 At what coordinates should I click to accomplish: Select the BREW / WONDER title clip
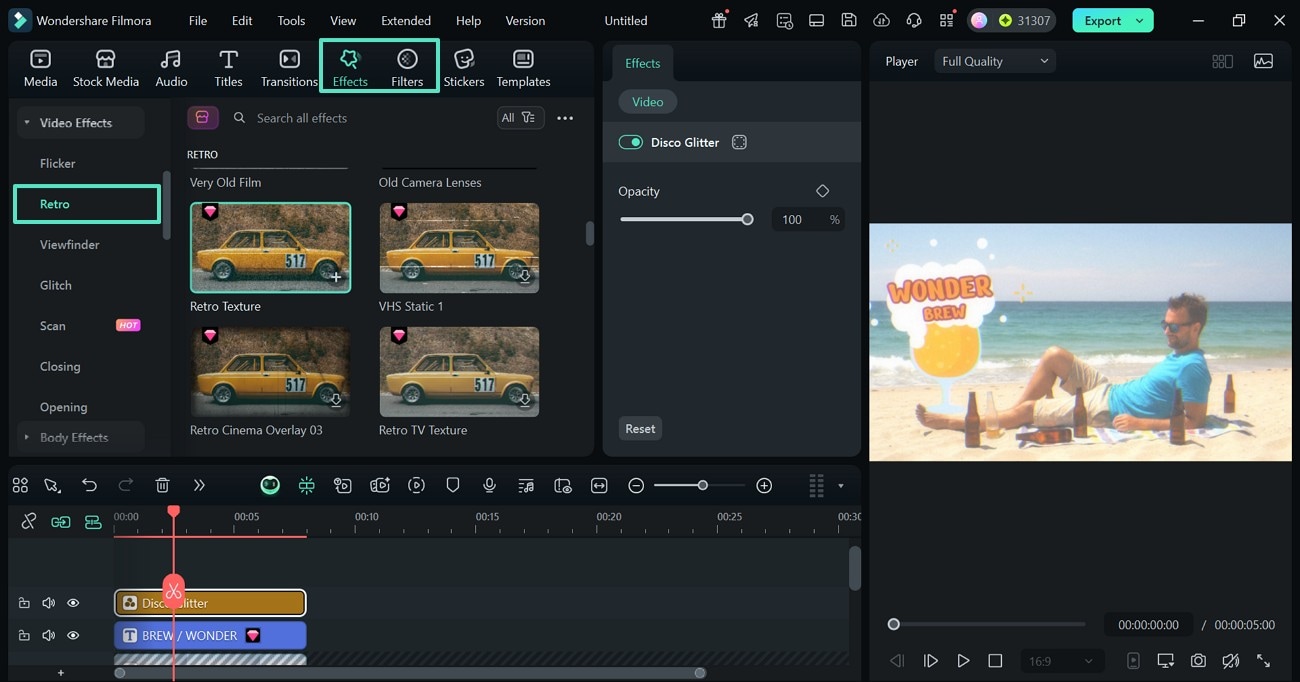click(210, 635)
